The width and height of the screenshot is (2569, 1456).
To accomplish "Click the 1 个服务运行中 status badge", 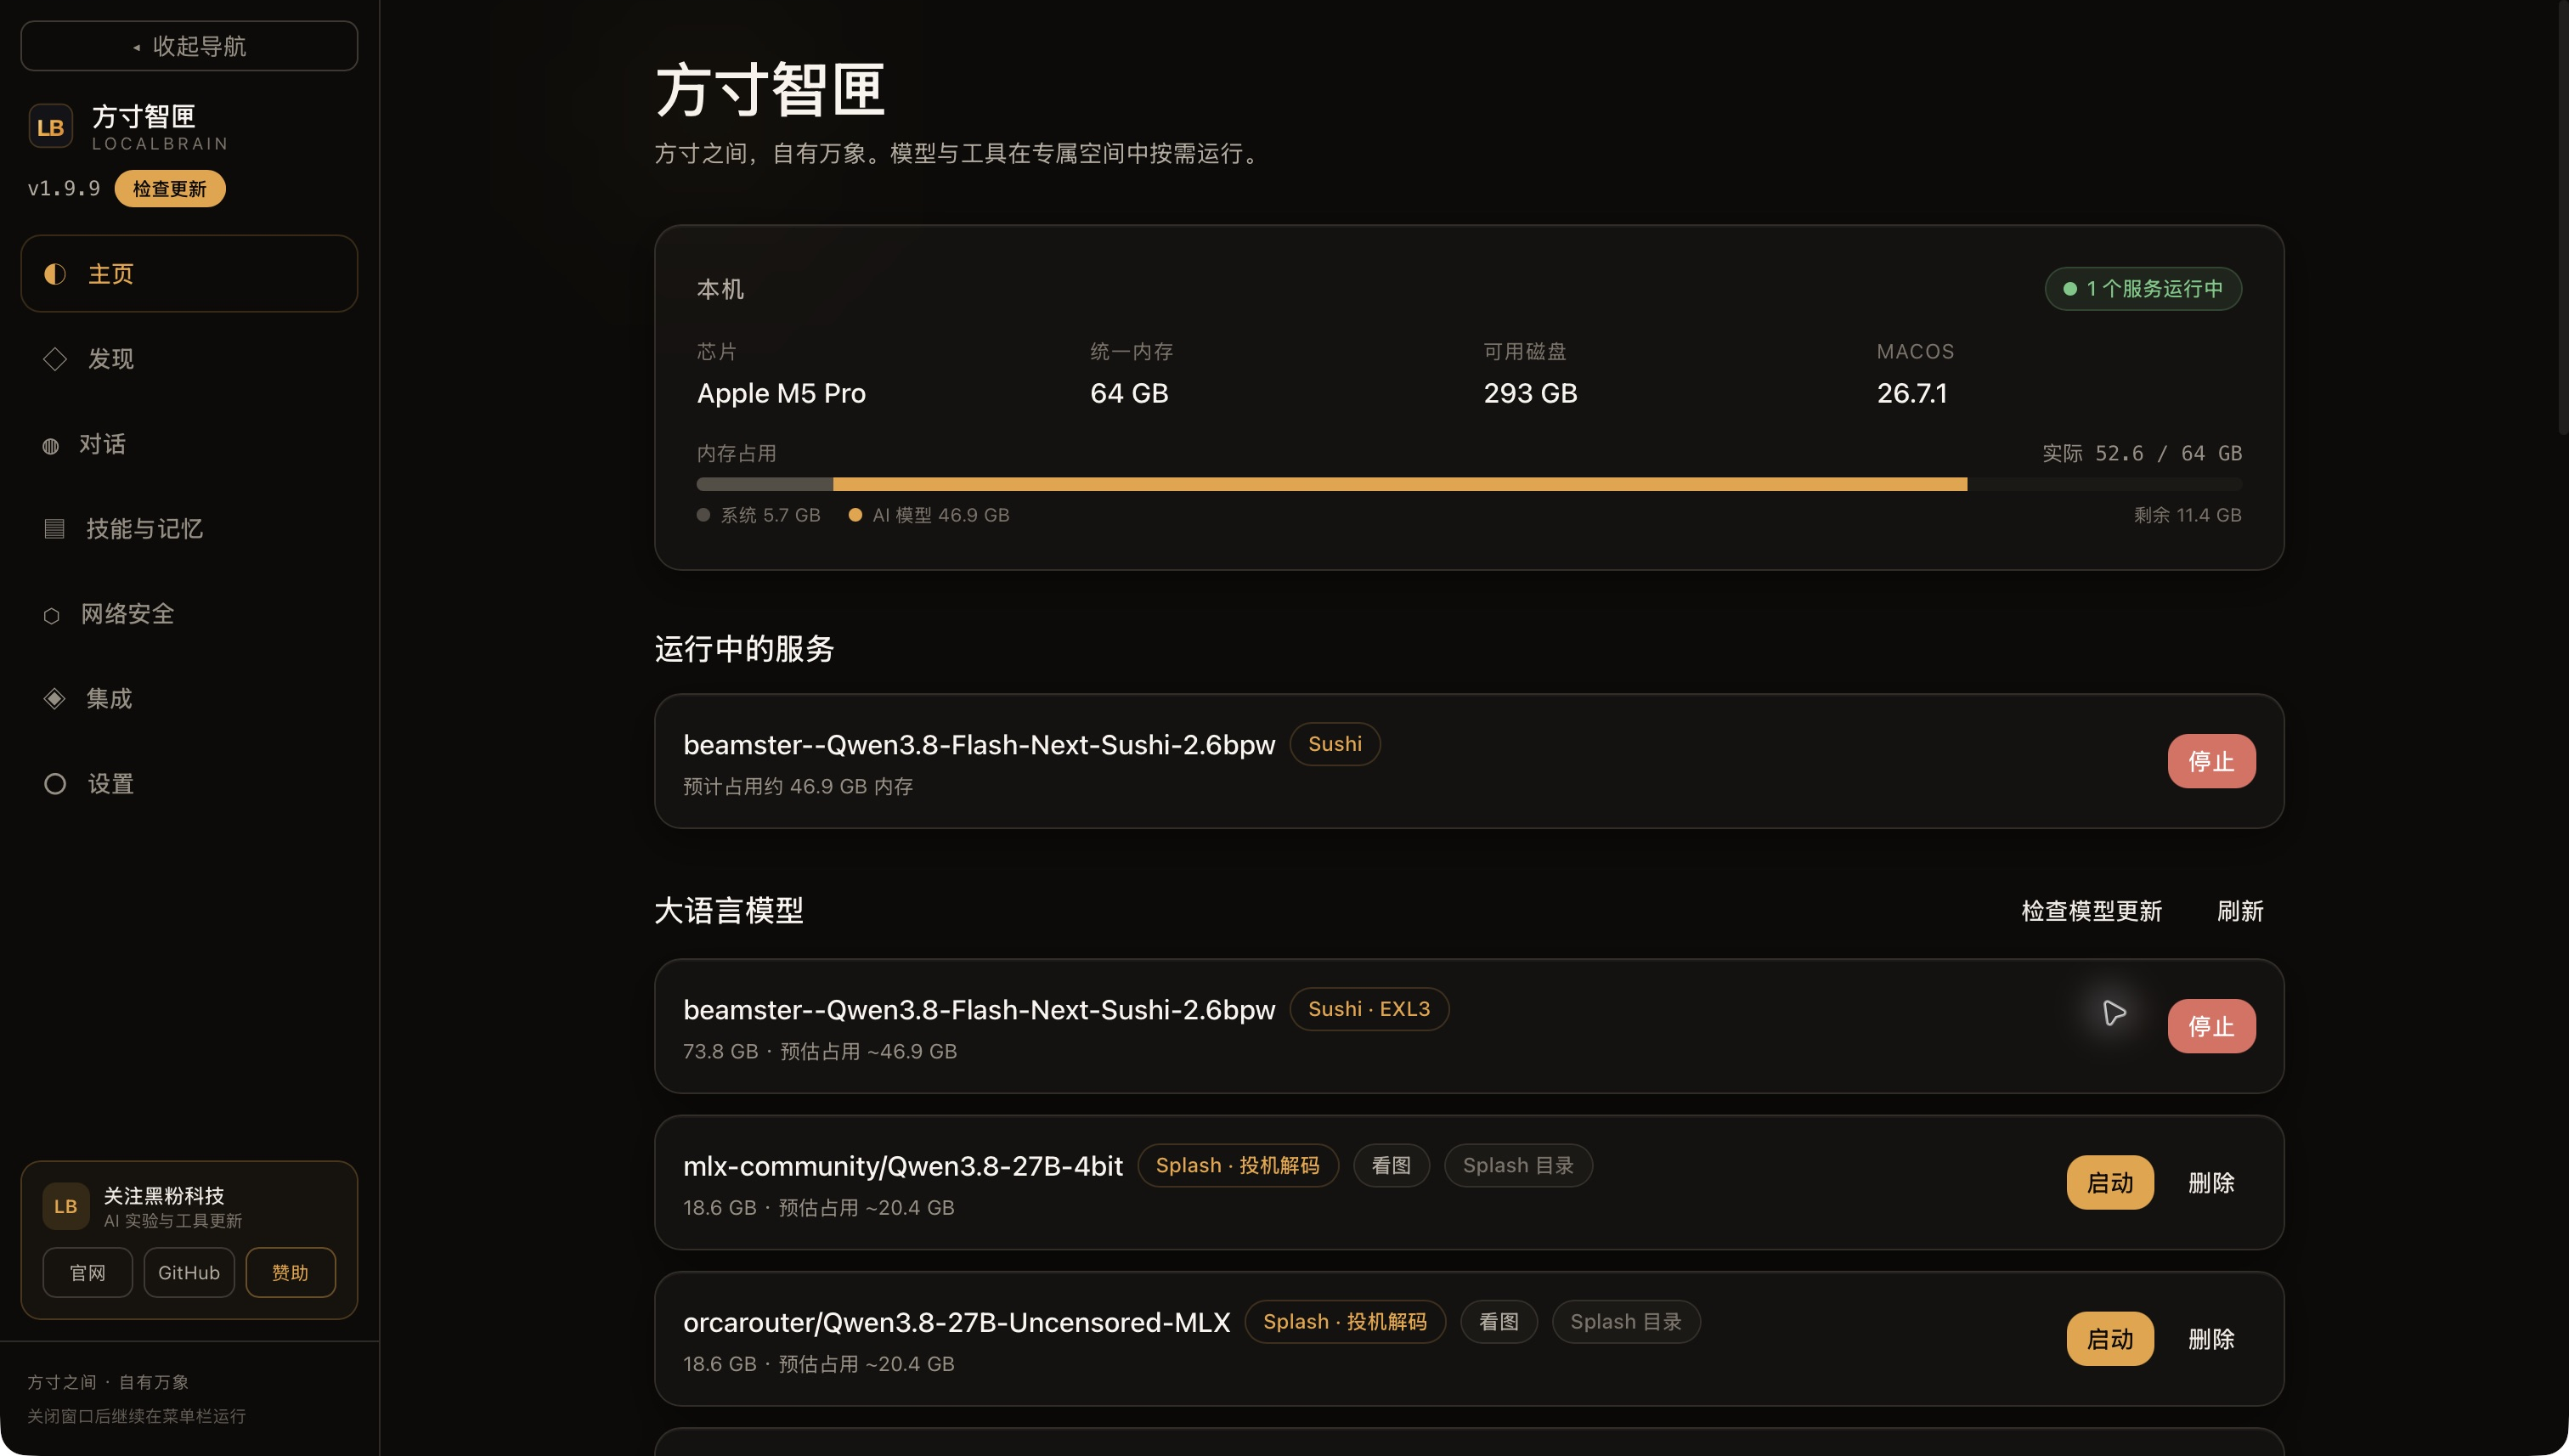I will [2143, 289].
